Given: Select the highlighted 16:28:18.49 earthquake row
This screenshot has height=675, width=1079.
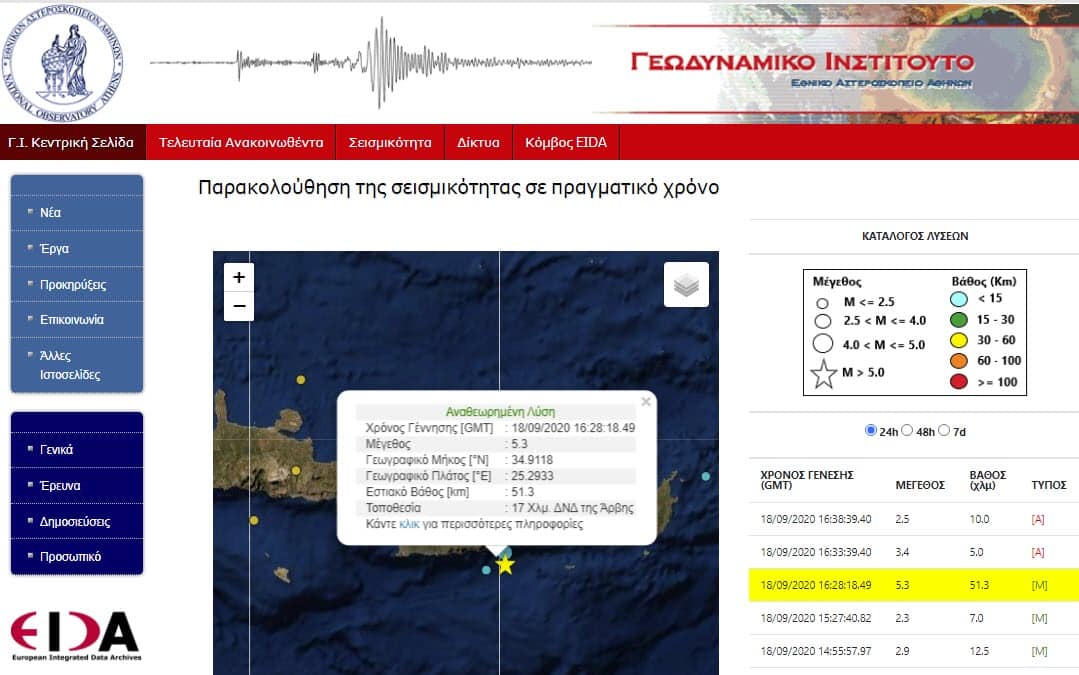Looking at the screenshot, I should click(x=914, y=585).
